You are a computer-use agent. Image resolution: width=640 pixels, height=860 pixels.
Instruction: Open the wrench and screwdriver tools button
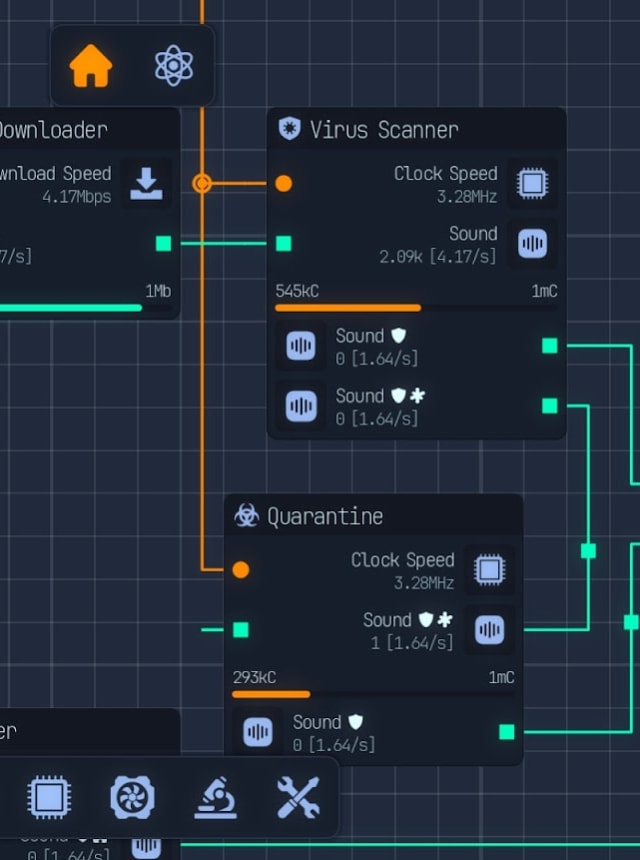(x=298, y=798)
